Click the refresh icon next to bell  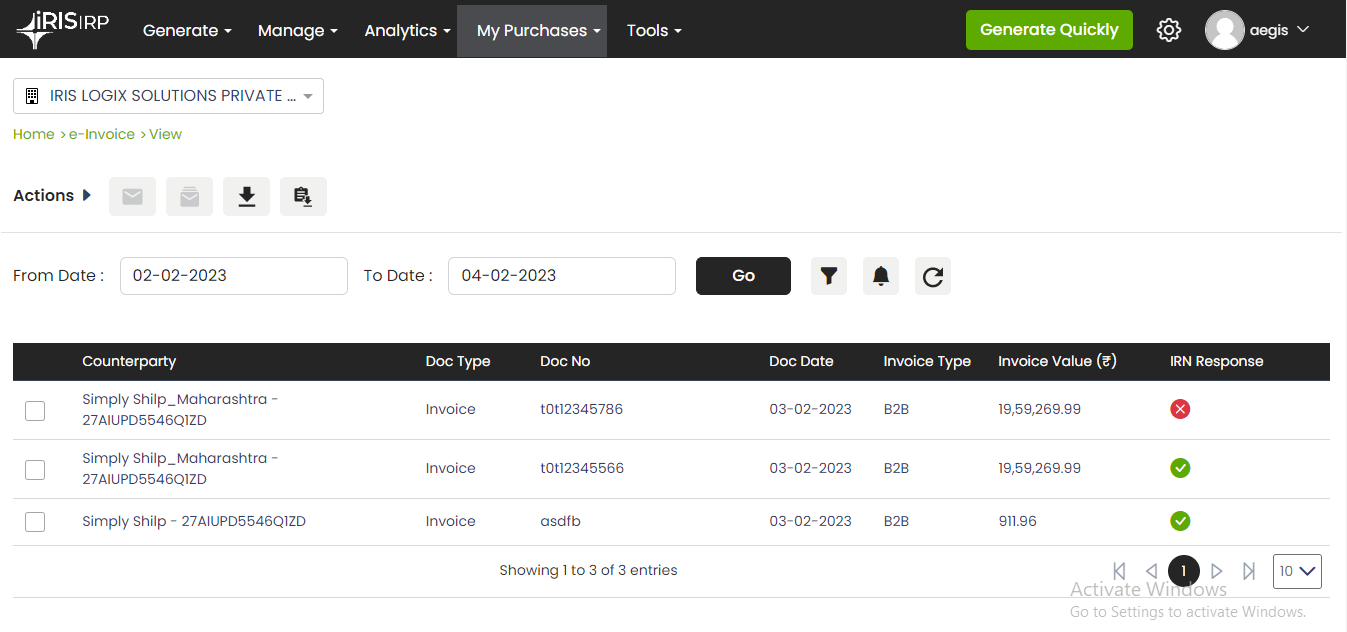(x=932, y=276)
